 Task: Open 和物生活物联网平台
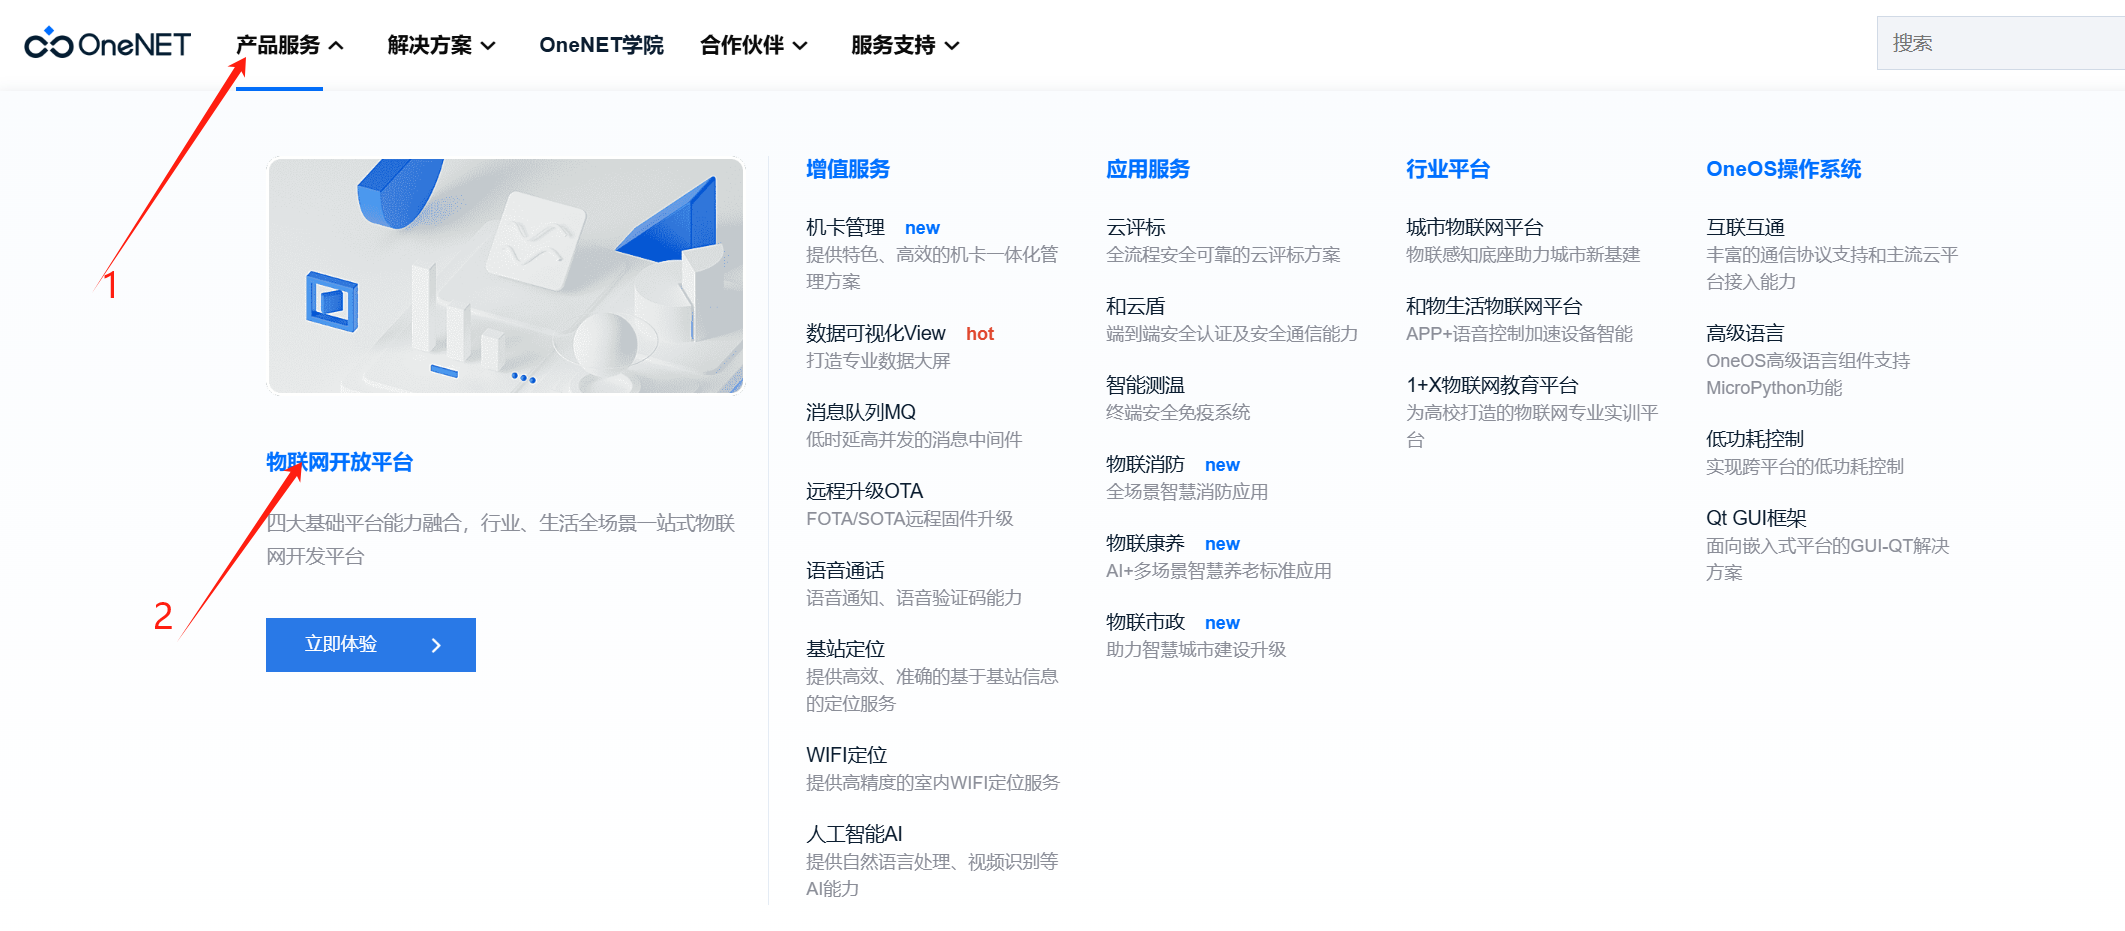coord(1494,307)
